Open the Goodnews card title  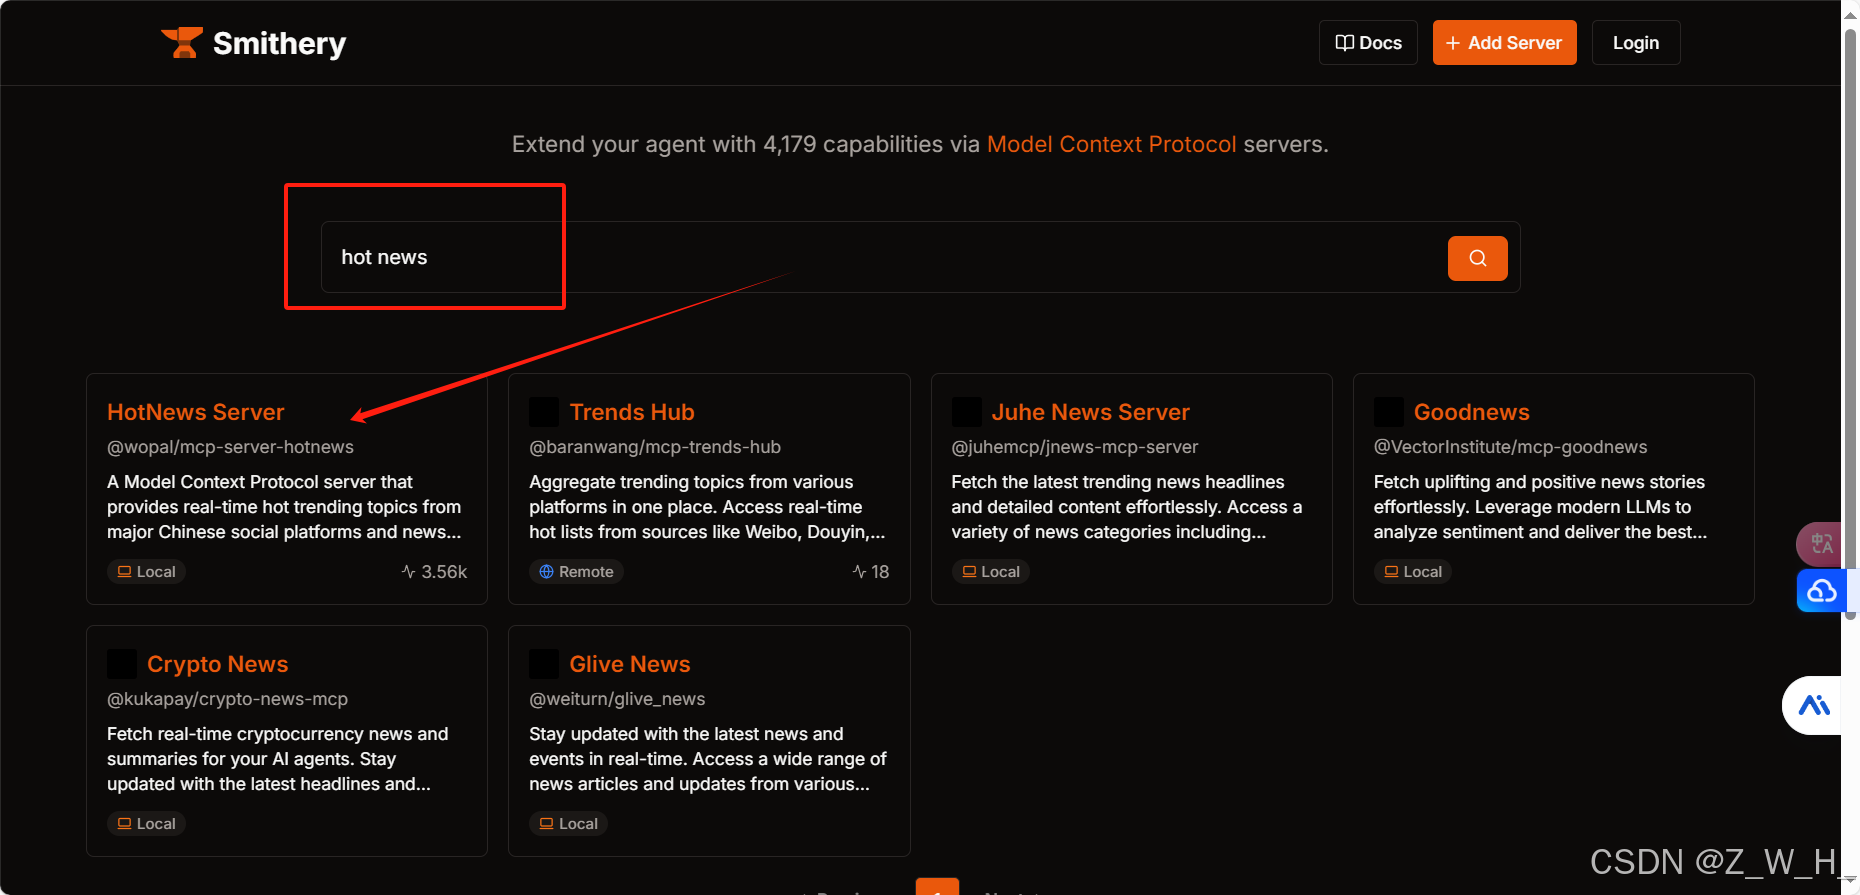[x=1472, y=412]
